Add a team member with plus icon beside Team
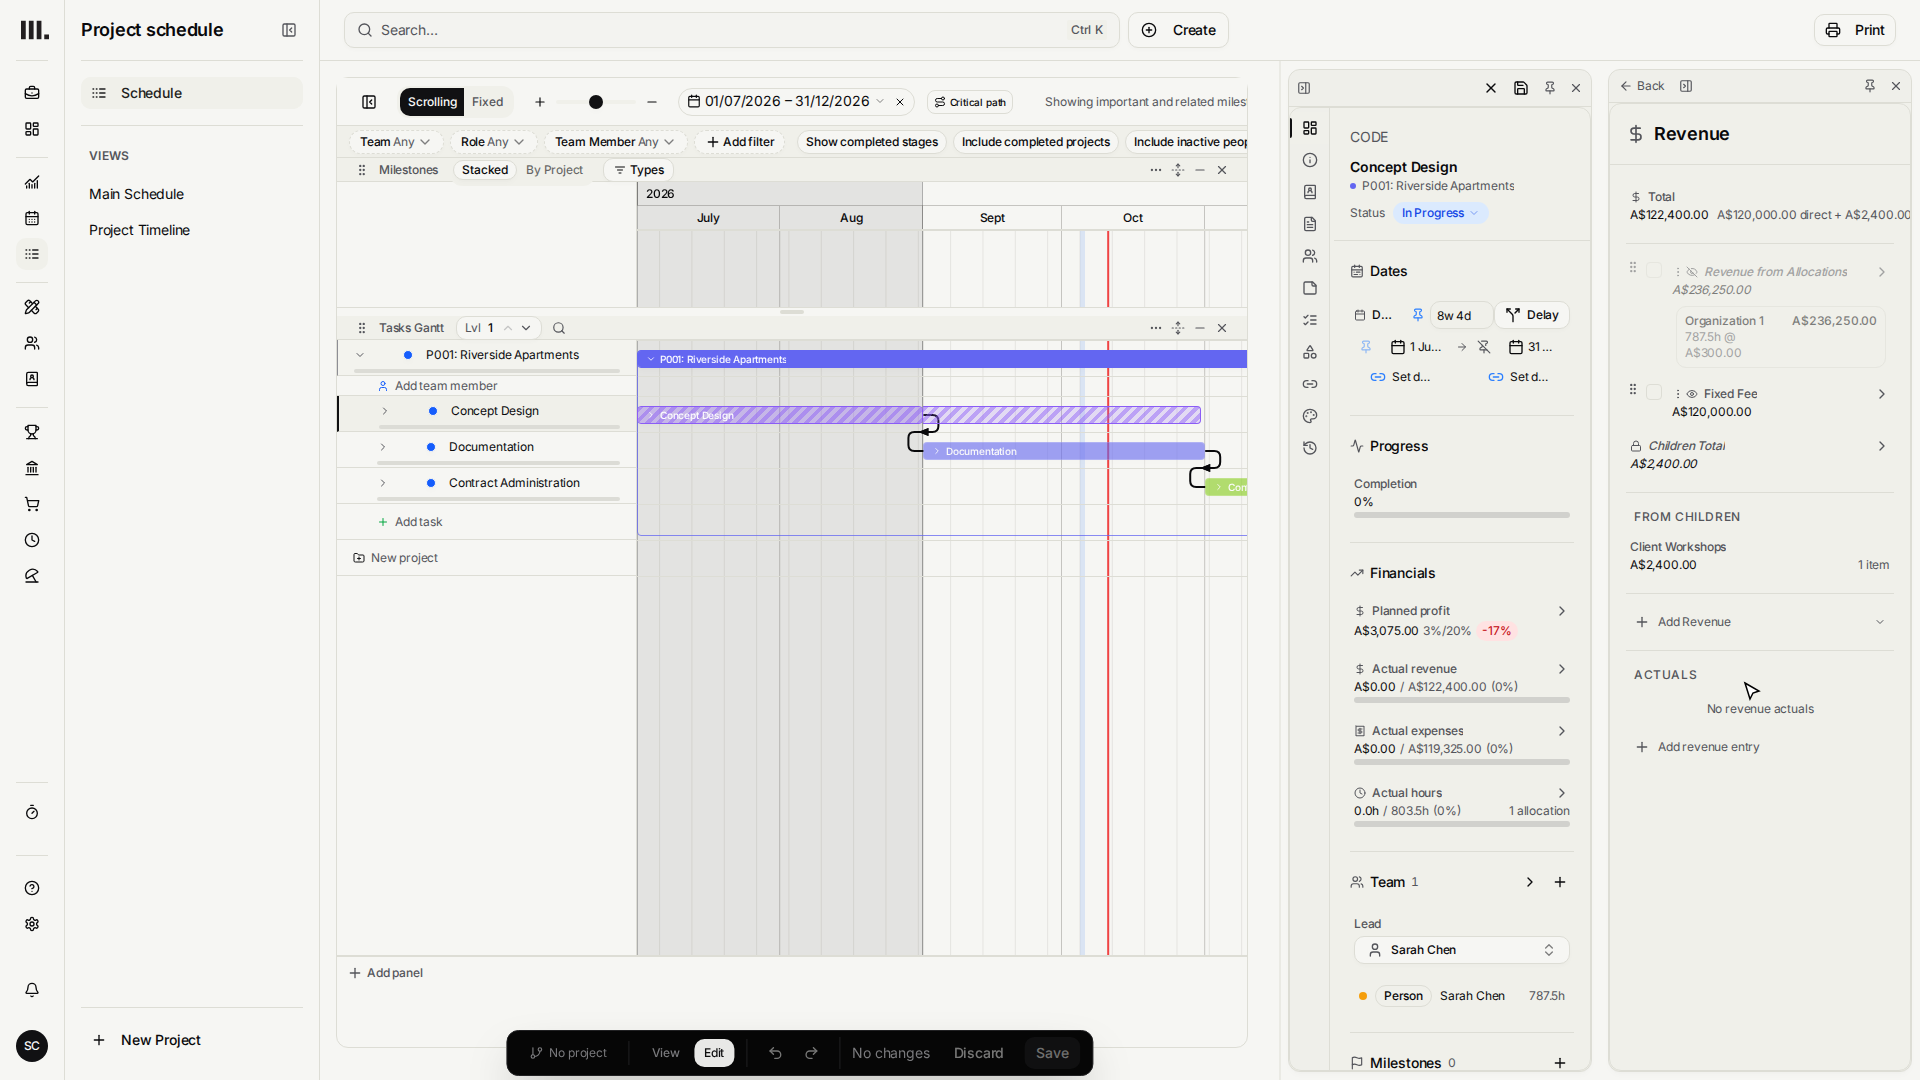The width and height of the screenshot is (1920, 1080). coord(1560,882)
